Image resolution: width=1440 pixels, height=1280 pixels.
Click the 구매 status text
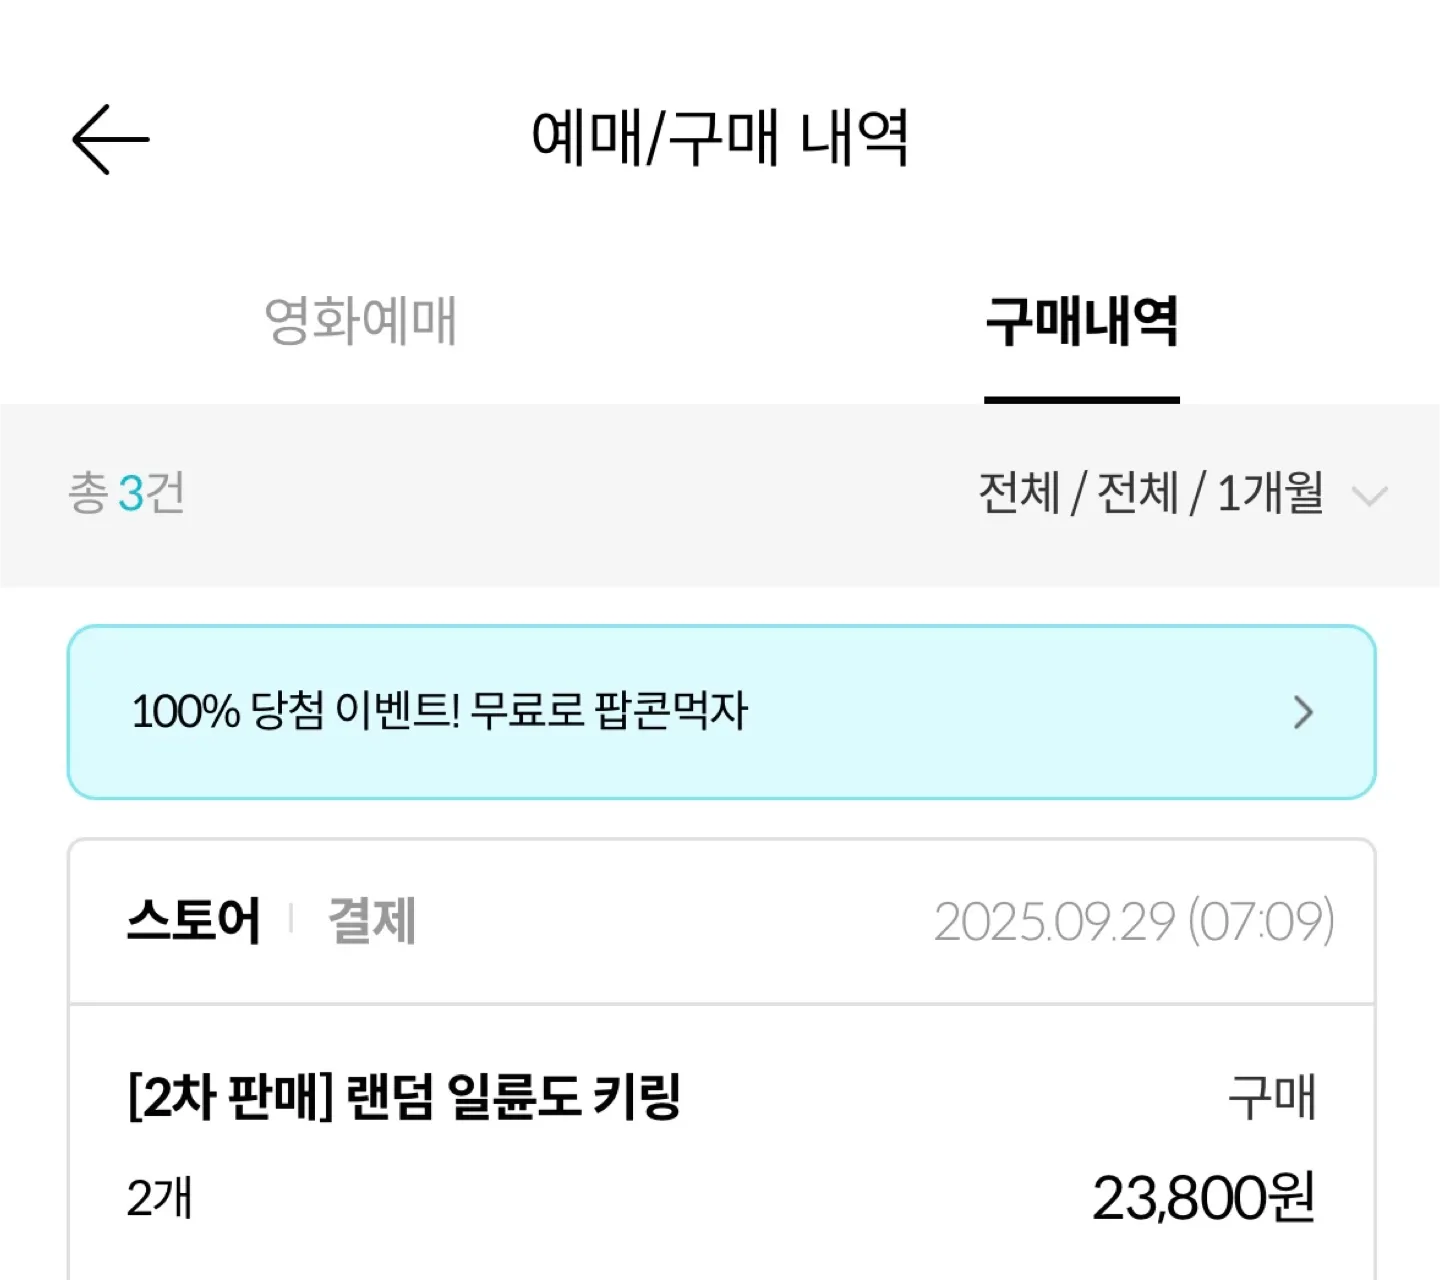click(1271, 1097)
